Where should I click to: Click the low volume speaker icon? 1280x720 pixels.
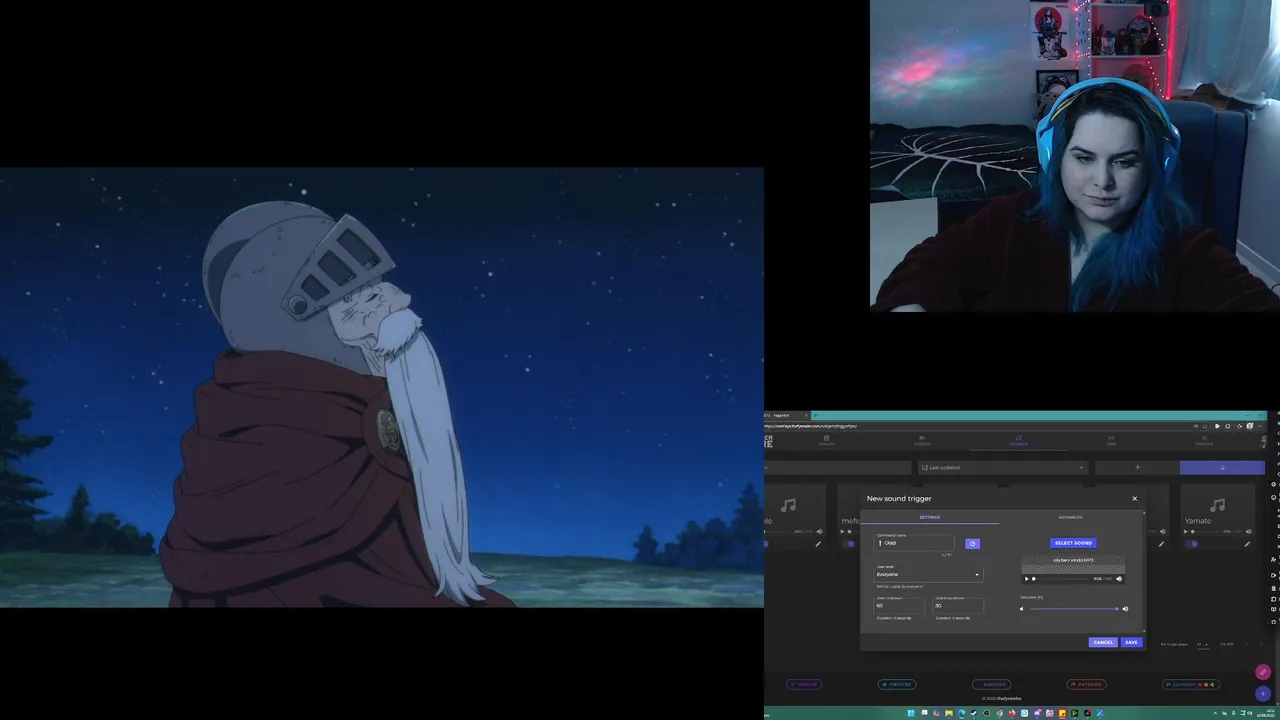click(1021, 609)
